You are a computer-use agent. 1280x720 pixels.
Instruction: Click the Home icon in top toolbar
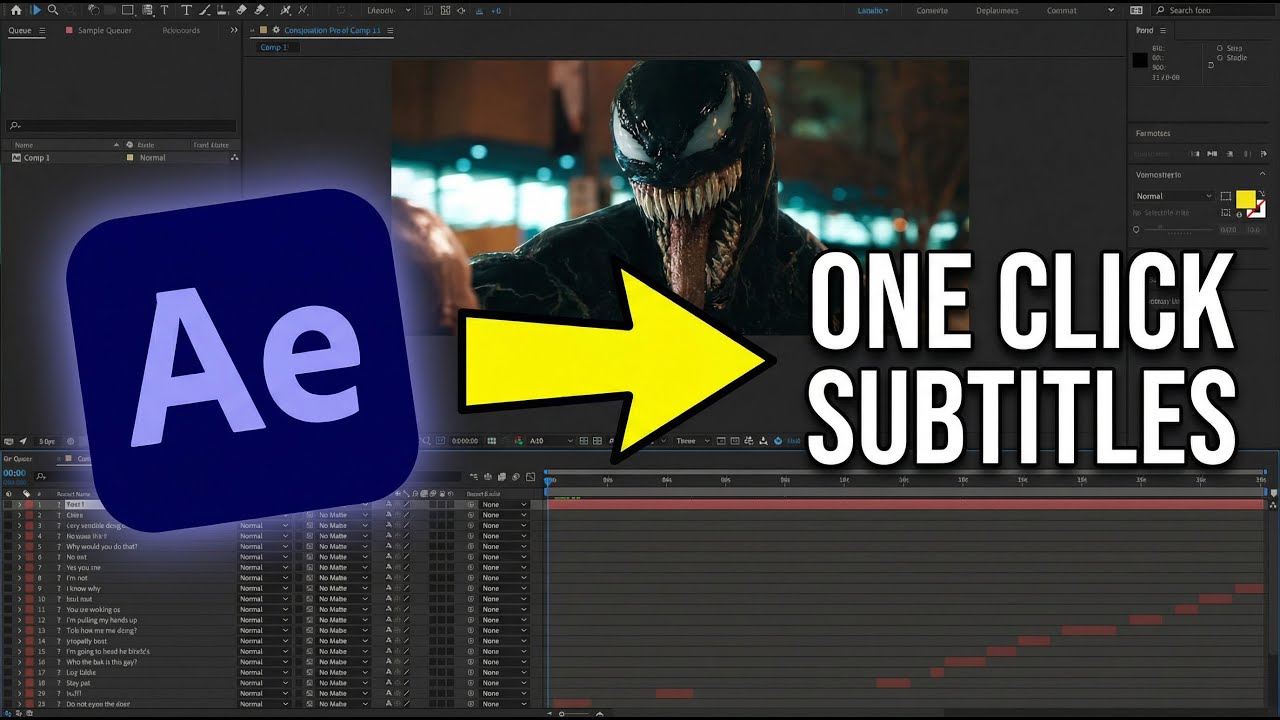click(16, 10)
